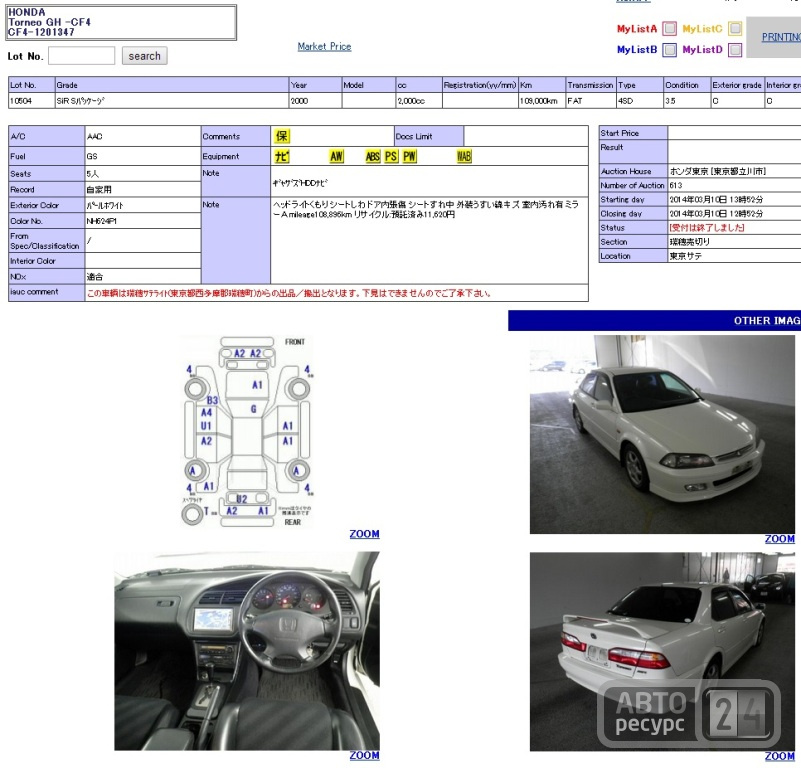
Task: Select the 2,000cc engine size cell
Action: tap(419, 101)
